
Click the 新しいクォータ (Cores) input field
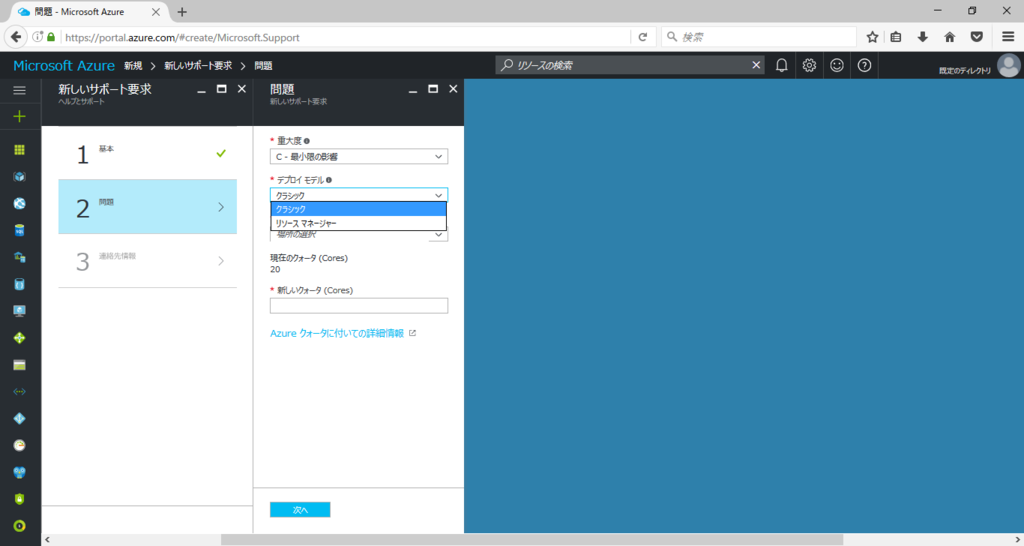(x=359, y=306)
